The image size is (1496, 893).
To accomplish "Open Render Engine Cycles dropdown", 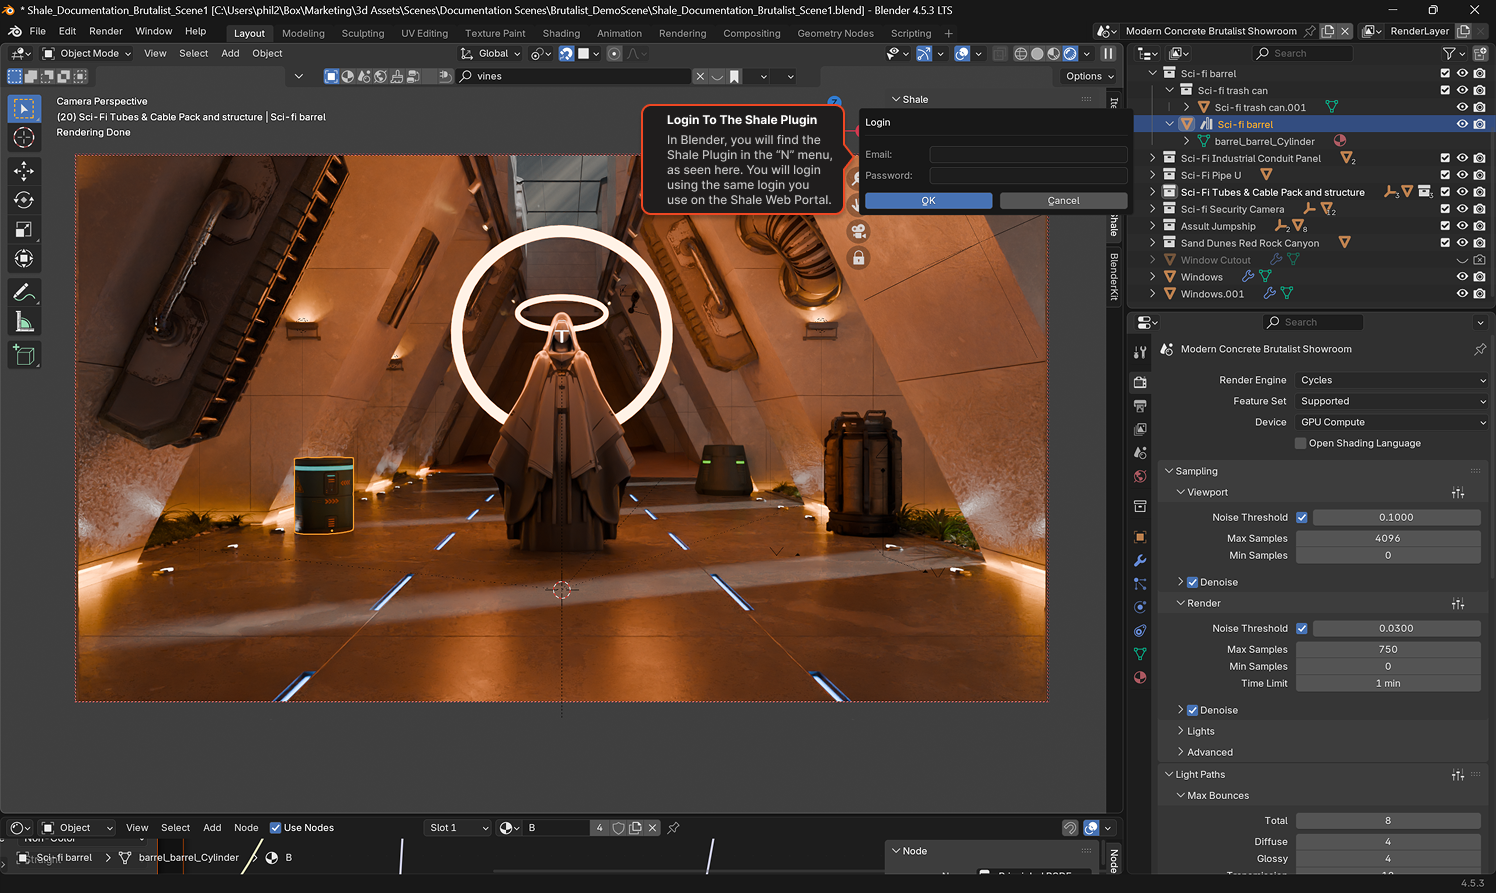I will tap(1392, 380).
